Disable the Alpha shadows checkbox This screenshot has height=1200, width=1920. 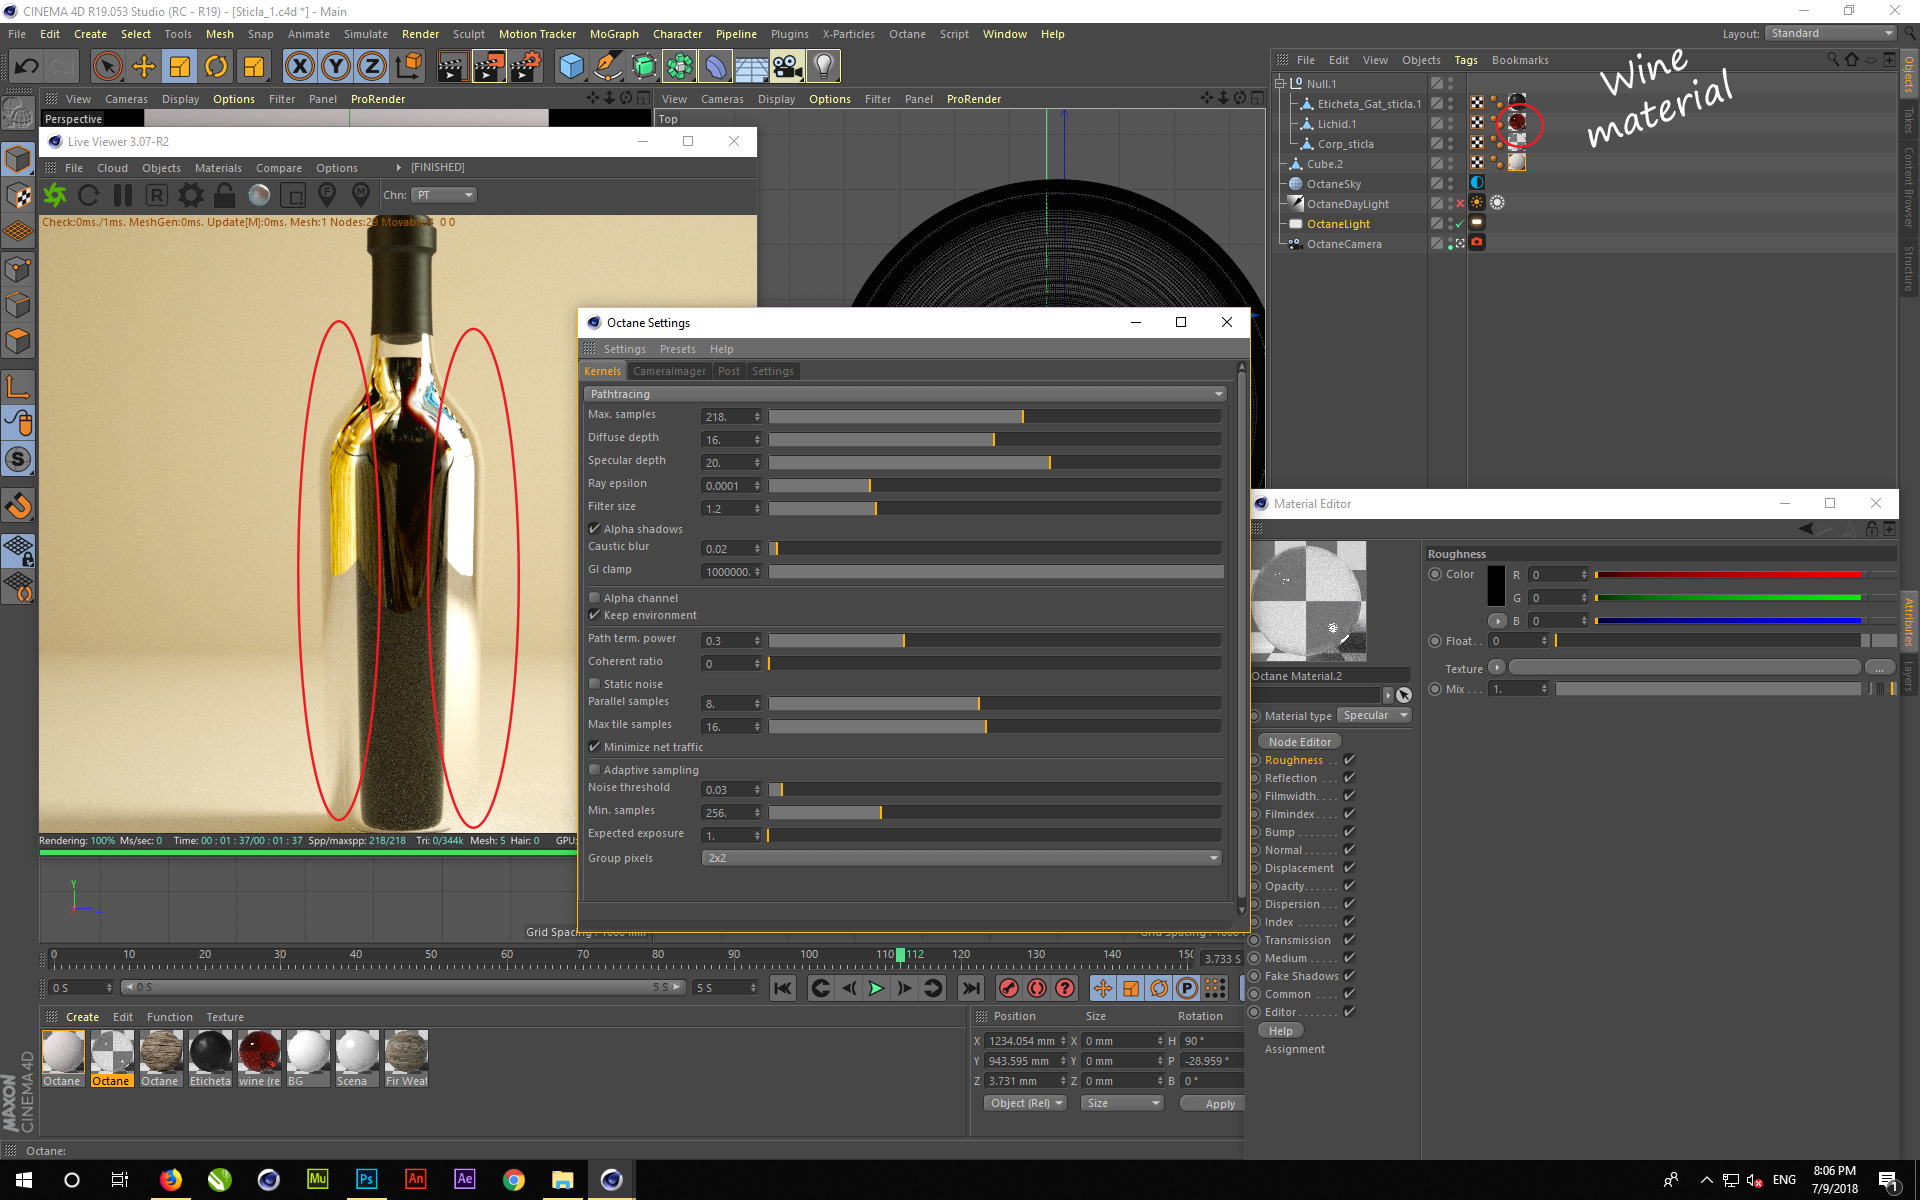click(x=594, y=529)
